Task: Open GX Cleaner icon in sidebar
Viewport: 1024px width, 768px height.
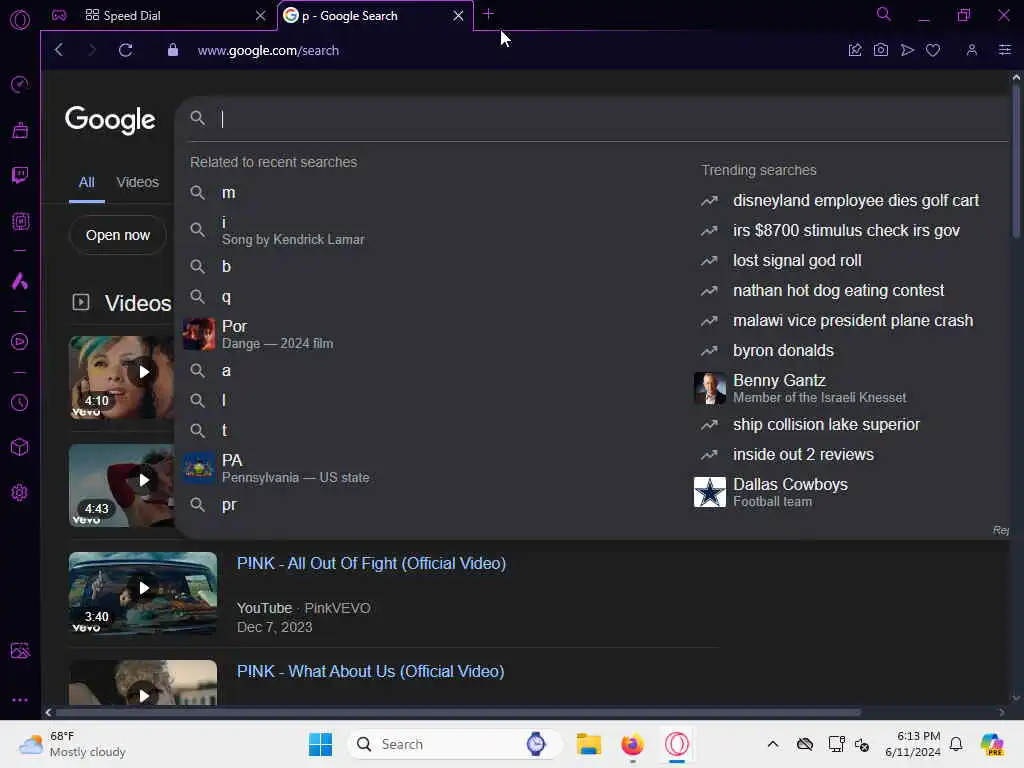Action: pos(20,130)
